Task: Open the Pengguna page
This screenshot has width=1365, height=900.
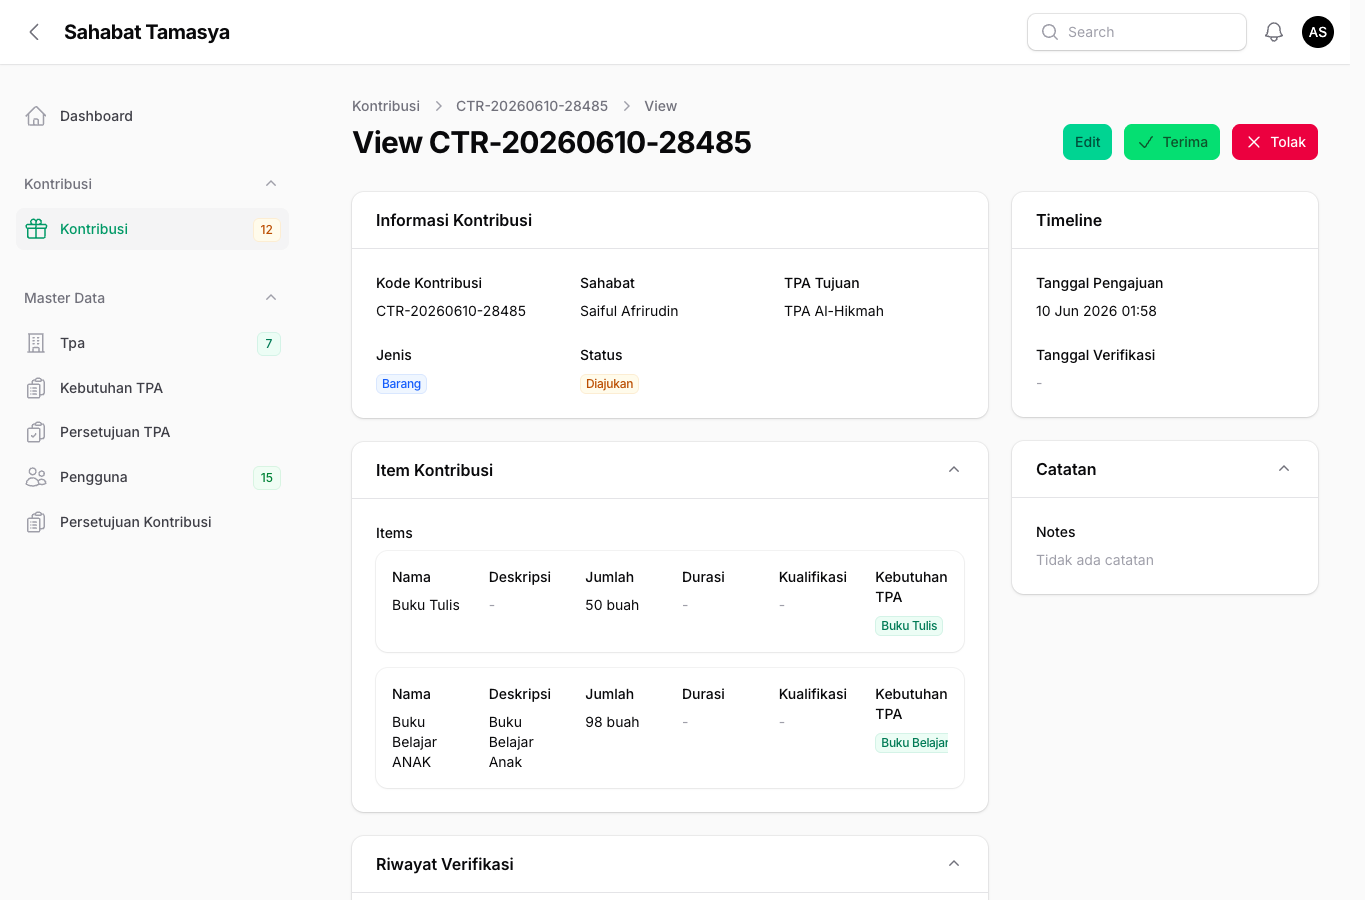Action: point(152,477)
